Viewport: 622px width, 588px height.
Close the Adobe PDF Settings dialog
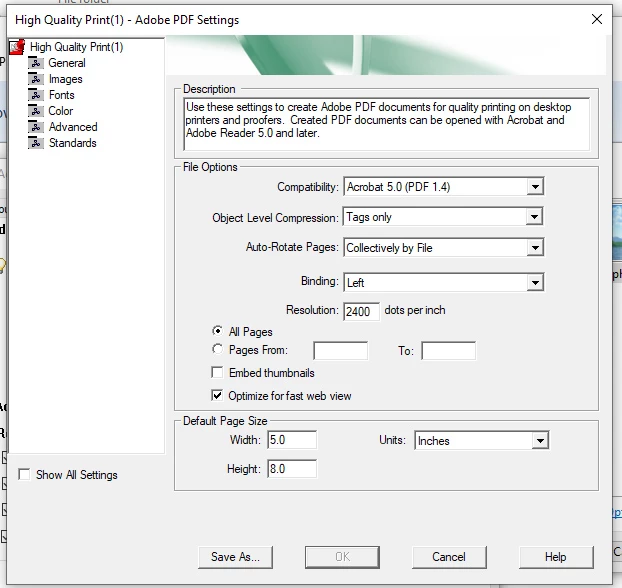[x=597, y=19]
